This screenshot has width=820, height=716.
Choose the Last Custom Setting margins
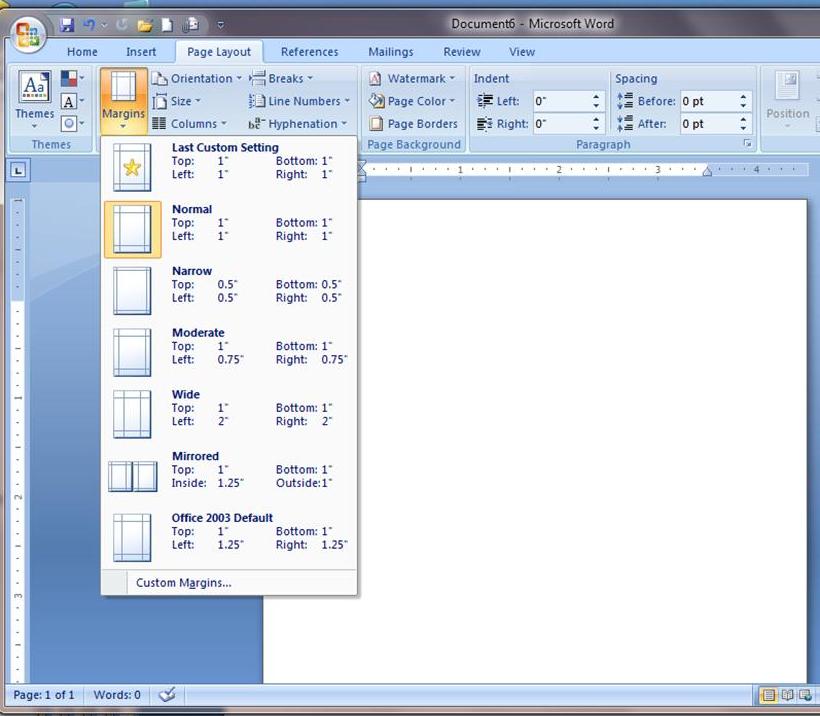tap(229, 167)
